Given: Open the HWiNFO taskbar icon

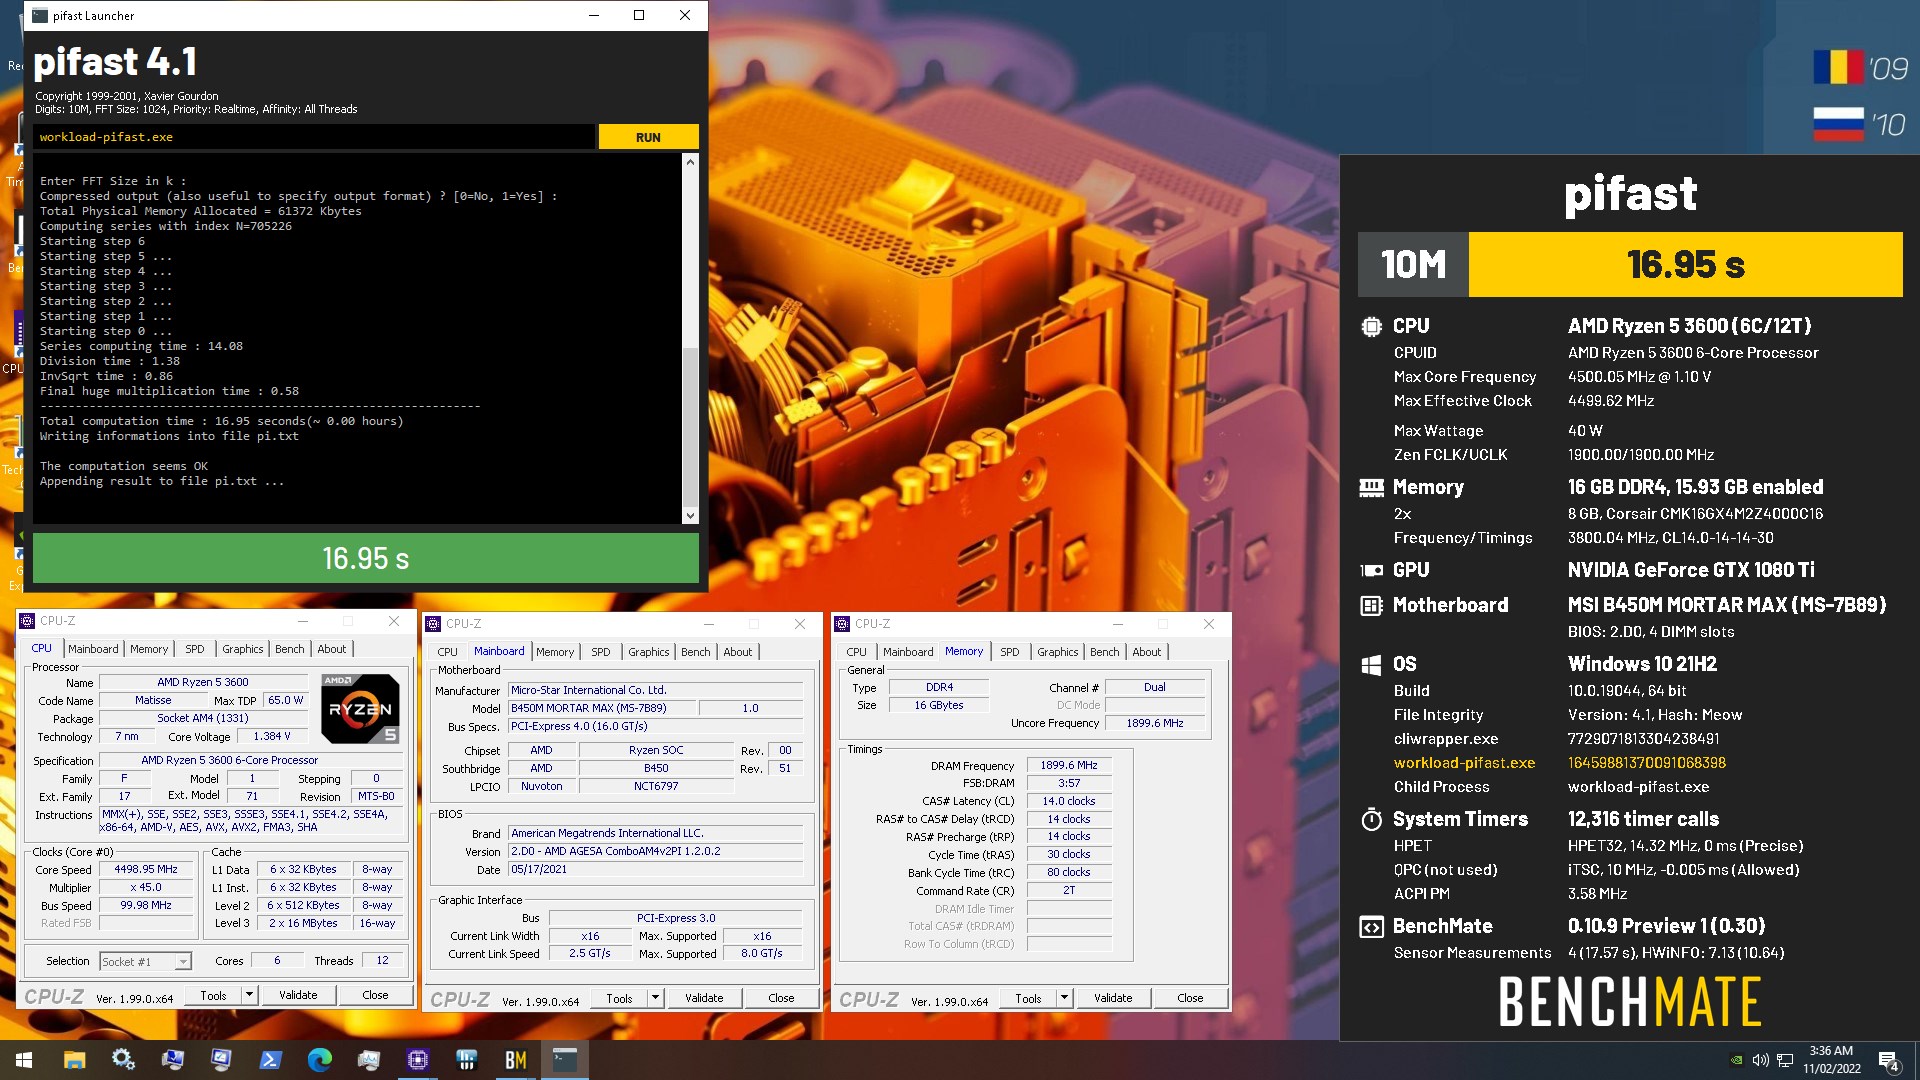Looking at the screenshot, I should [466, 1060].
